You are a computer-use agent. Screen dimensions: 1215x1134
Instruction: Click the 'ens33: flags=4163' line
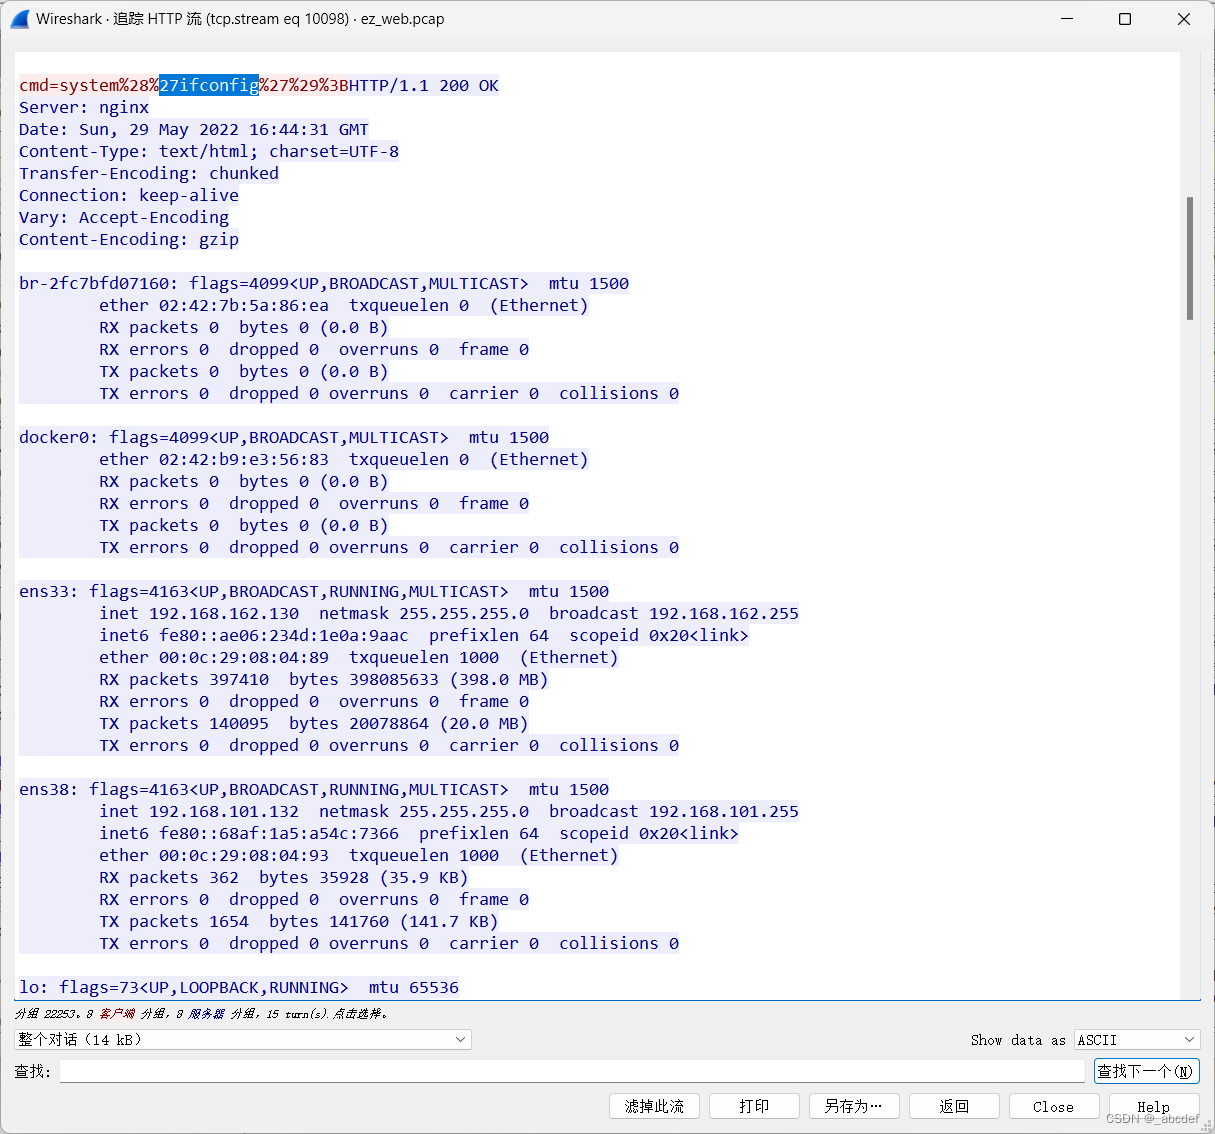click(314, 591)
